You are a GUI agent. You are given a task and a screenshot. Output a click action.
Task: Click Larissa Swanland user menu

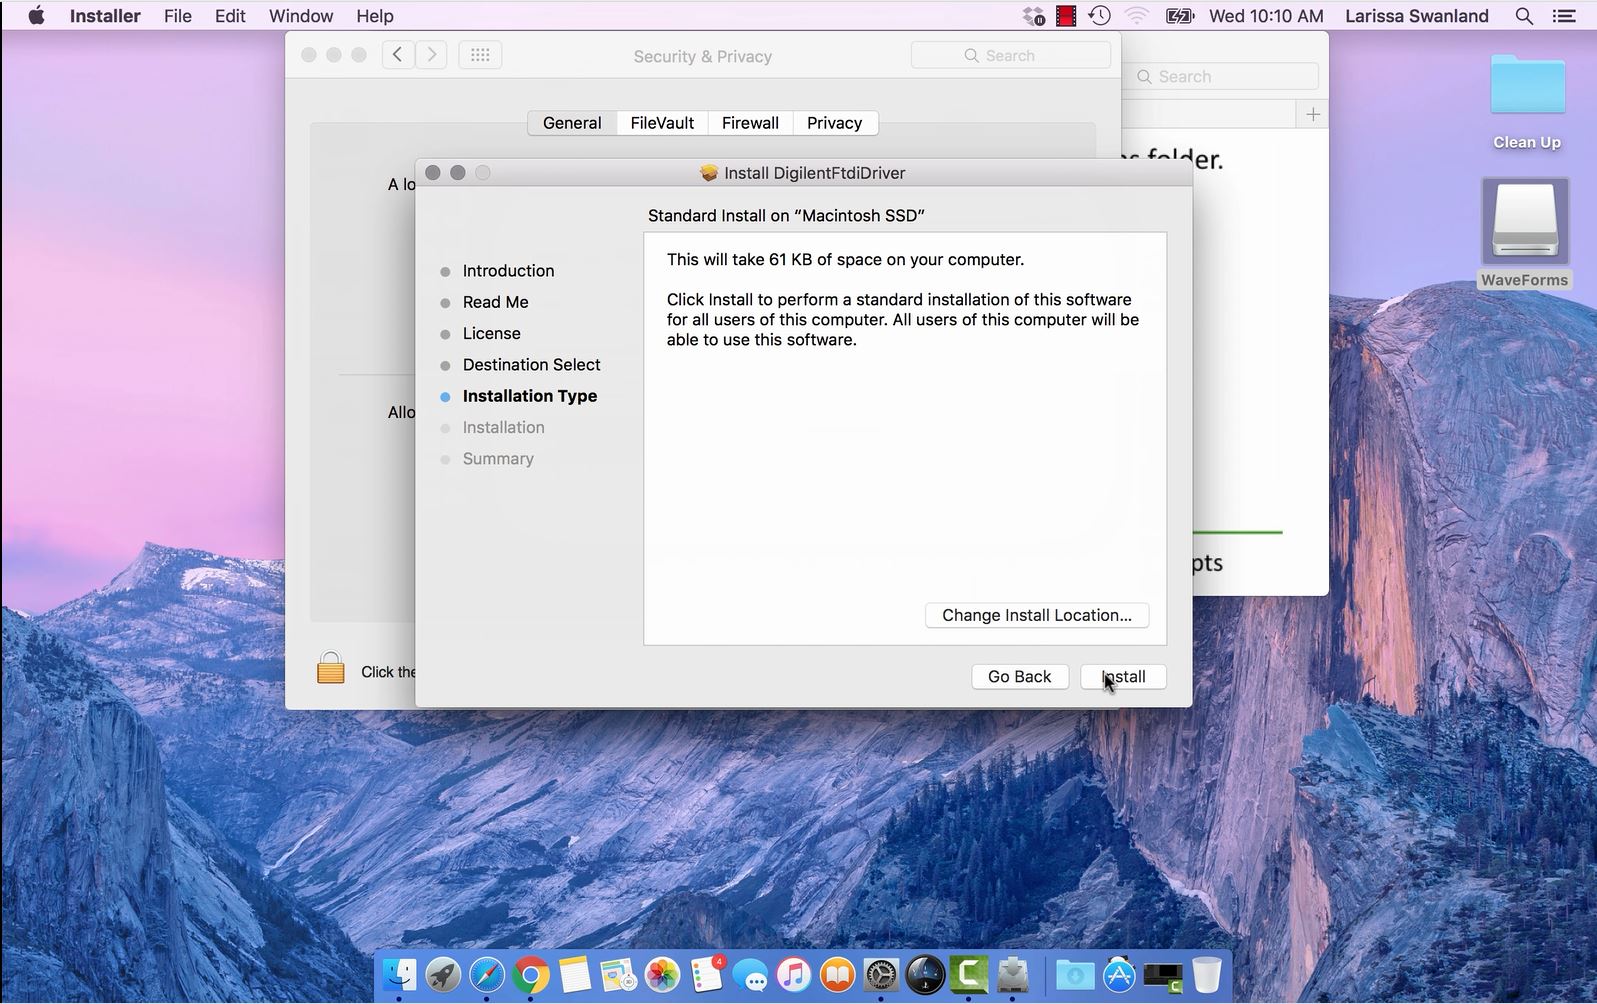tap(1417, 16)
